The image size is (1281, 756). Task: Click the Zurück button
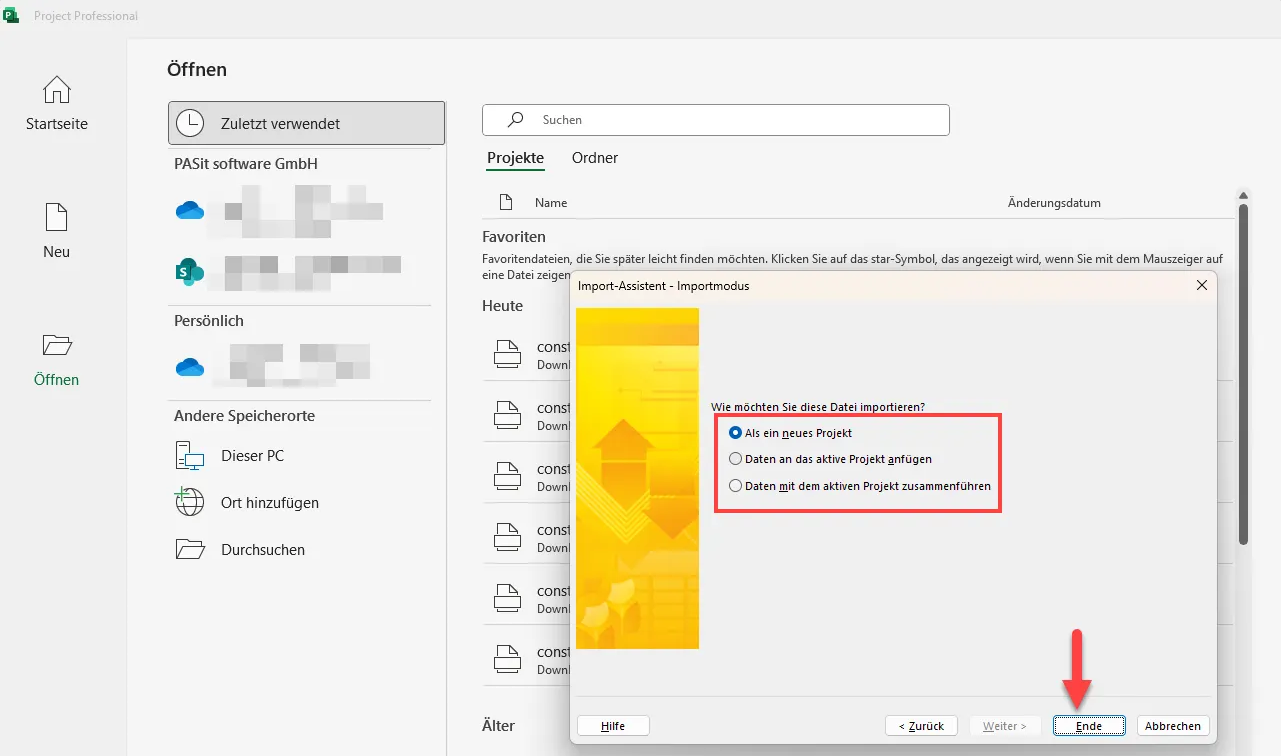pyautogui.click(x=921, y=726)
